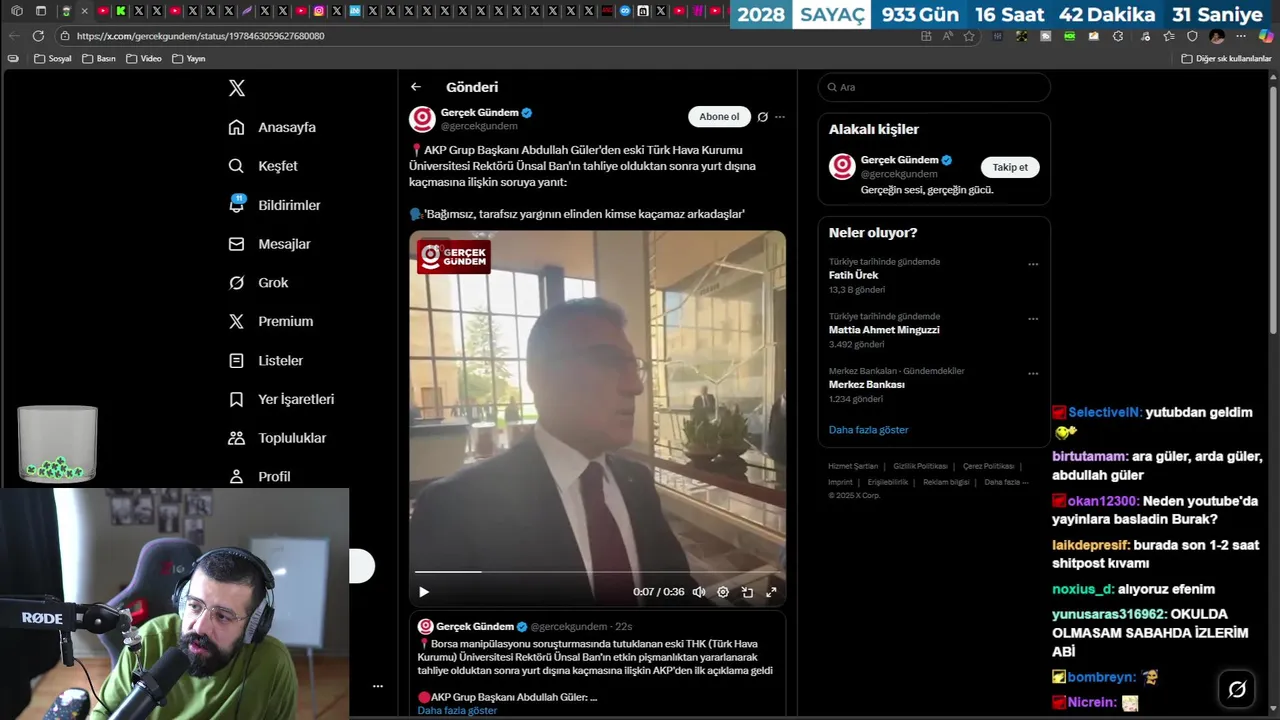Toggle picture-in-picture for the video
This screenshot has height=720, width=1280.
pos(747,592)
